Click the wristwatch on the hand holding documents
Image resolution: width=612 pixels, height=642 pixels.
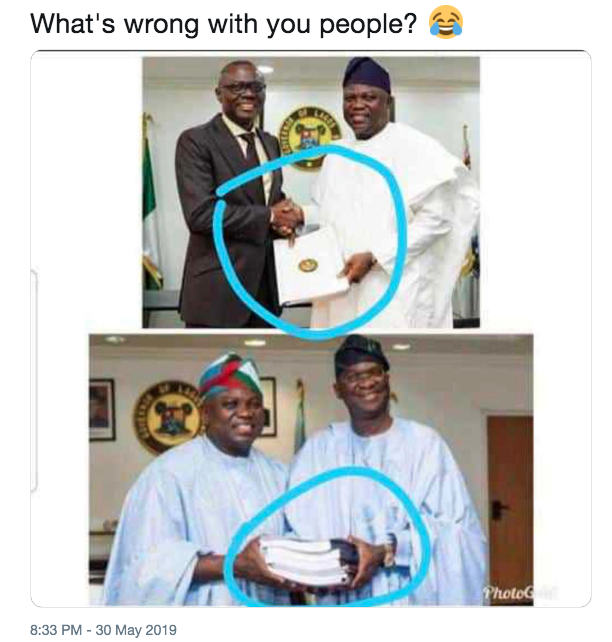coord(390,549)
